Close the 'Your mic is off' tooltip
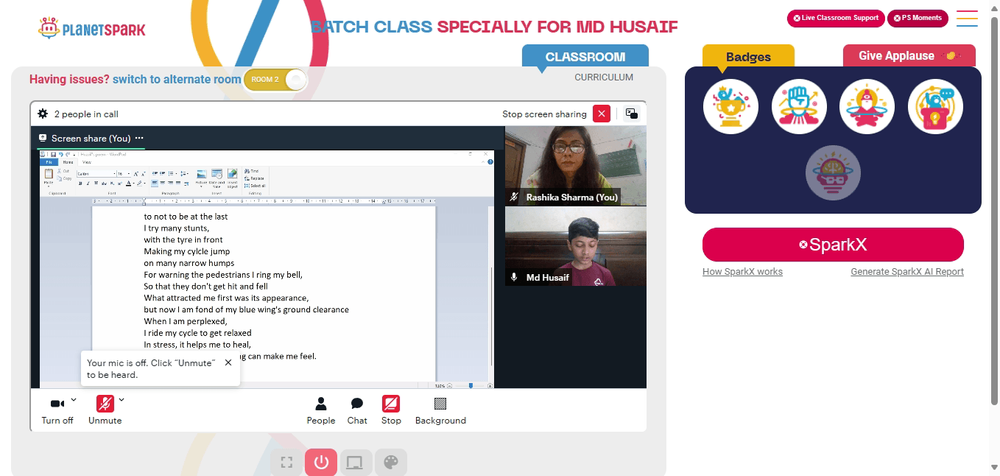The width and height of the screenshot is (1000, 476). pyautogui.click(x=228, y=362)
